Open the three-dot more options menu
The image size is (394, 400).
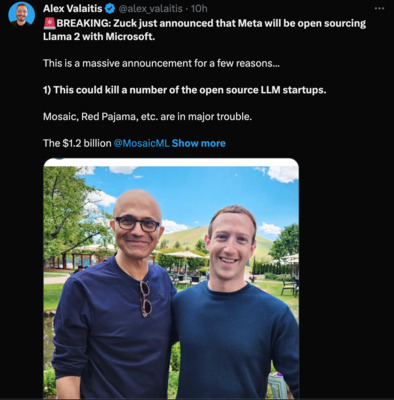point(379,8)
